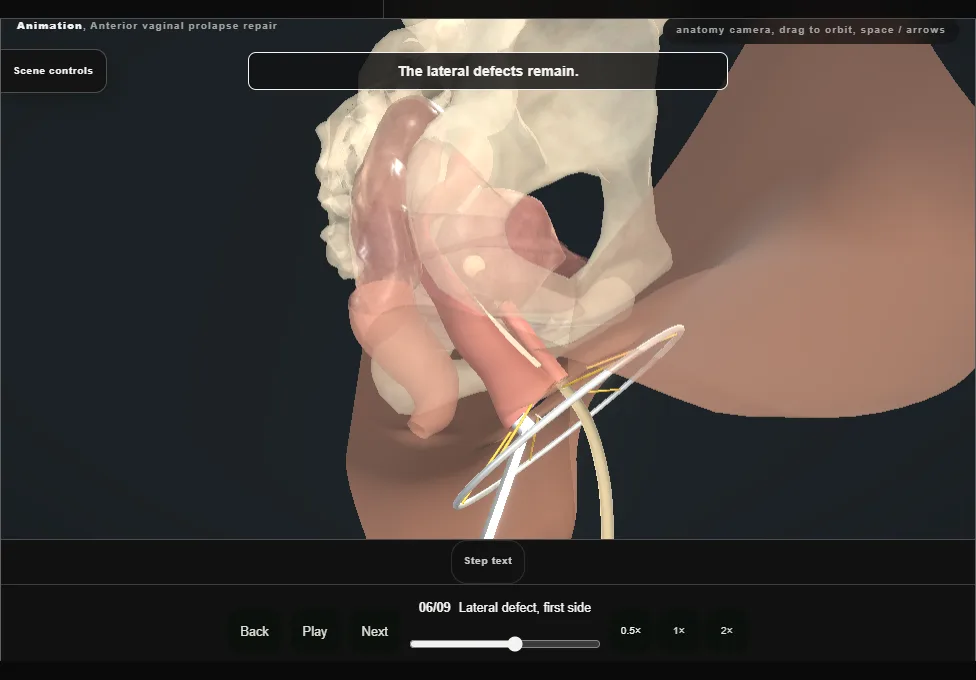Viewport: 976px width, 680px height.
Task: Click the 'anatomy camera, drag to orbit' hint label
Action: tap(810, 30)
